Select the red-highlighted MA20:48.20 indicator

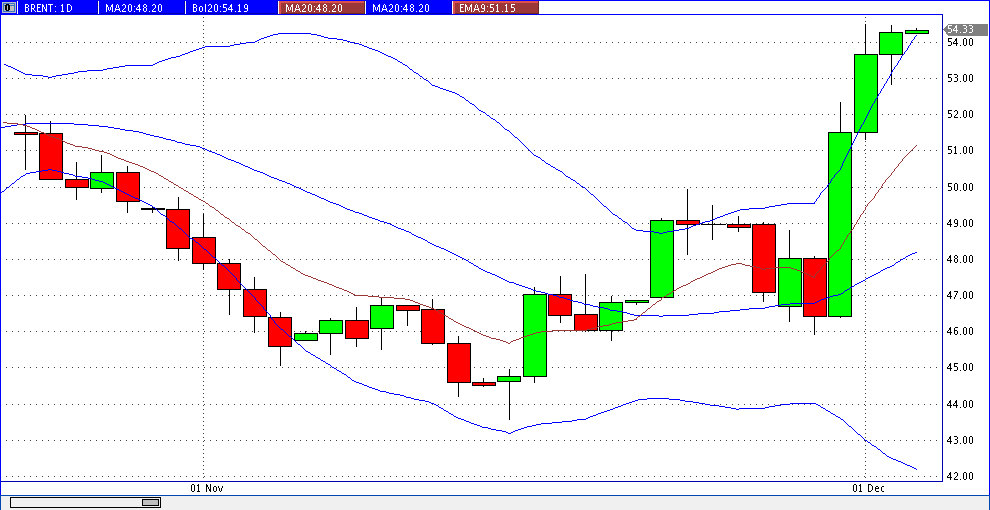pyautogui.click(x=321, y=8)
